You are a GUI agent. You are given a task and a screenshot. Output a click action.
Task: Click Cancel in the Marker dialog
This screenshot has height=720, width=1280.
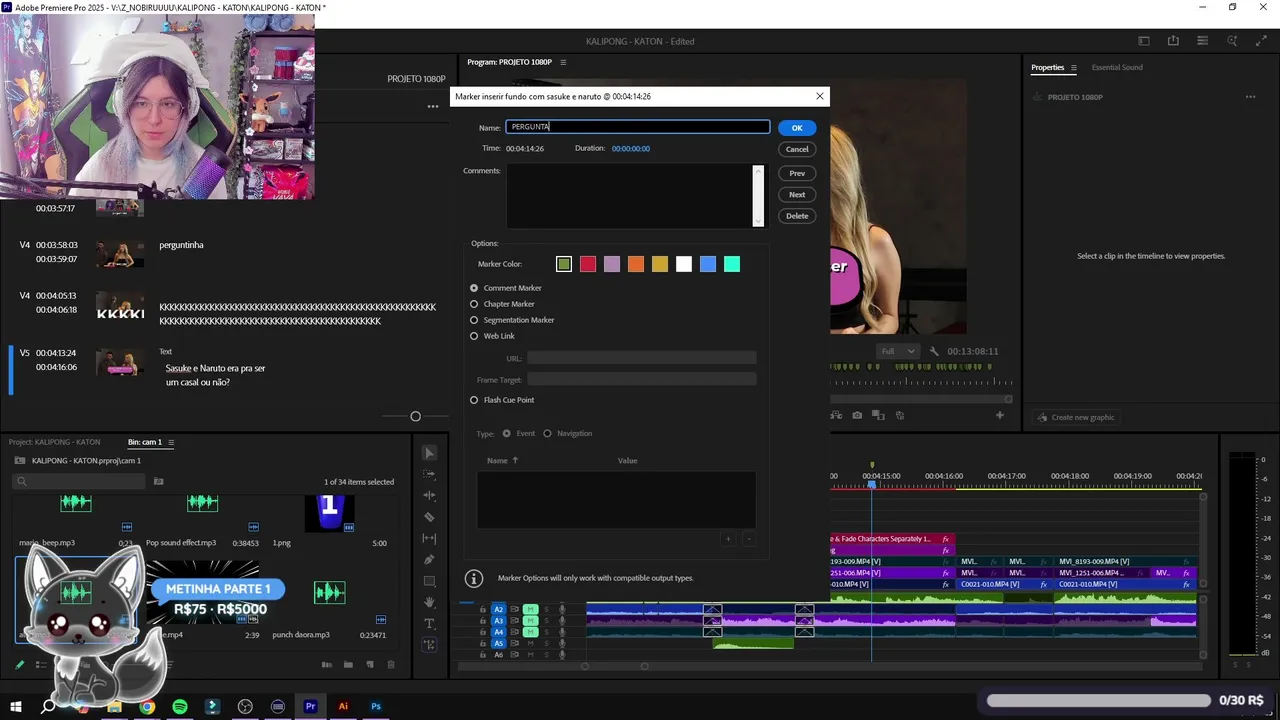coord(797,149)
